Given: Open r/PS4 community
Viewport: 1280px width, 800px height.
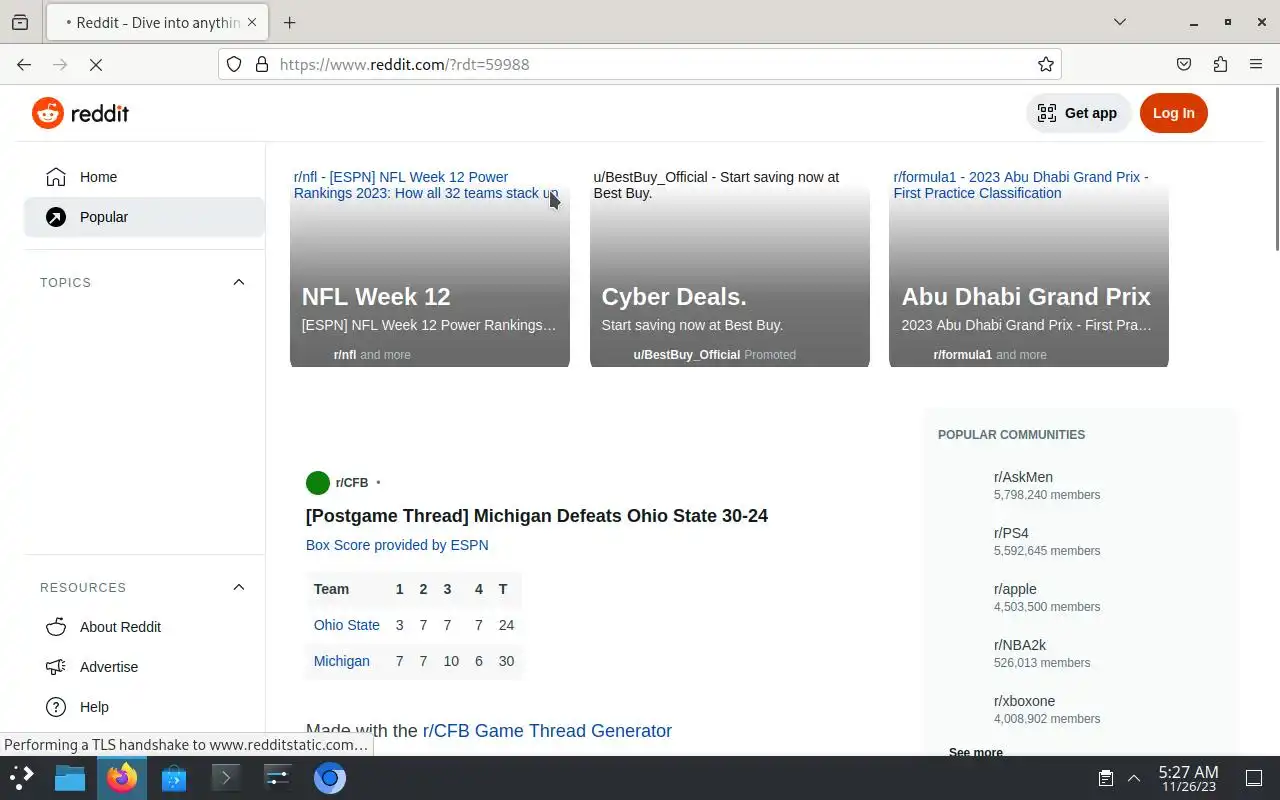Looking at the screenshot, I should pos(1011,533).
